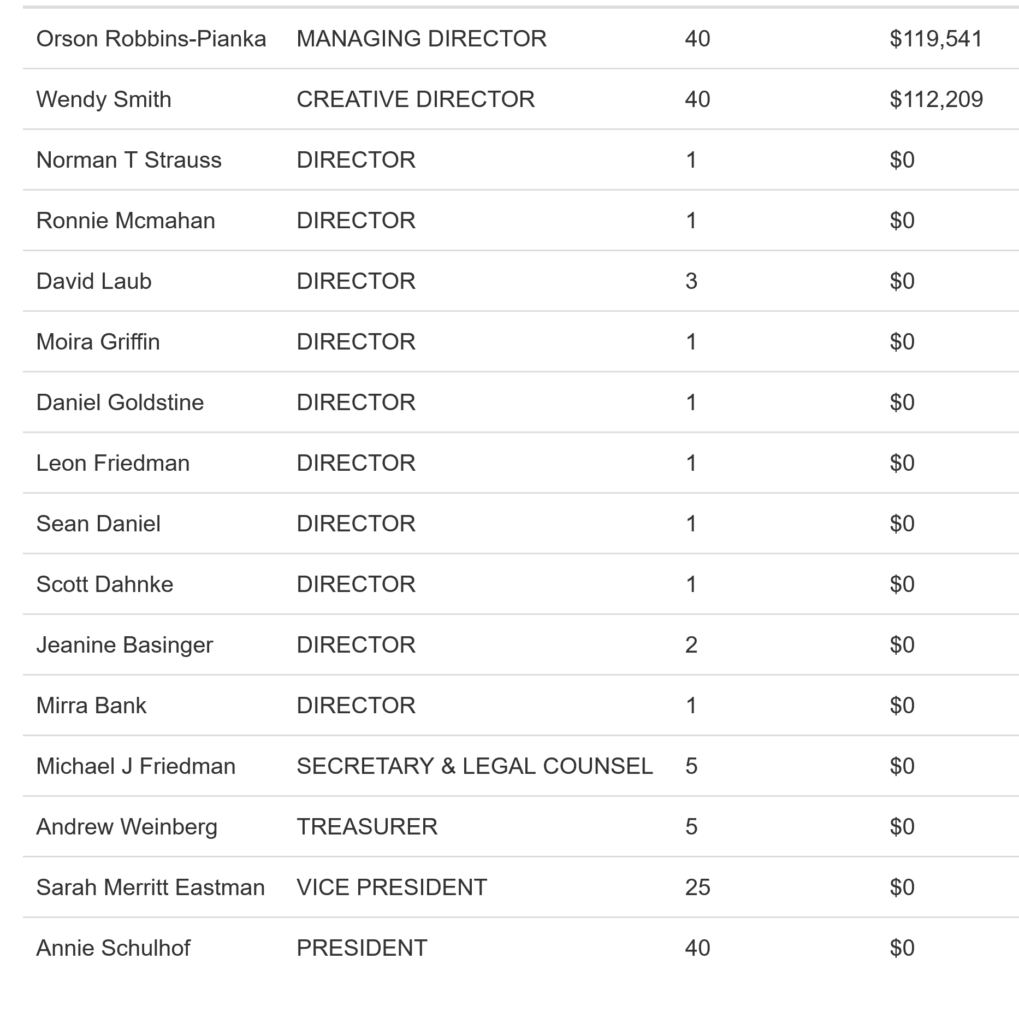
Task: Select Andrew Weinberg's name
Action: point(126,827)
